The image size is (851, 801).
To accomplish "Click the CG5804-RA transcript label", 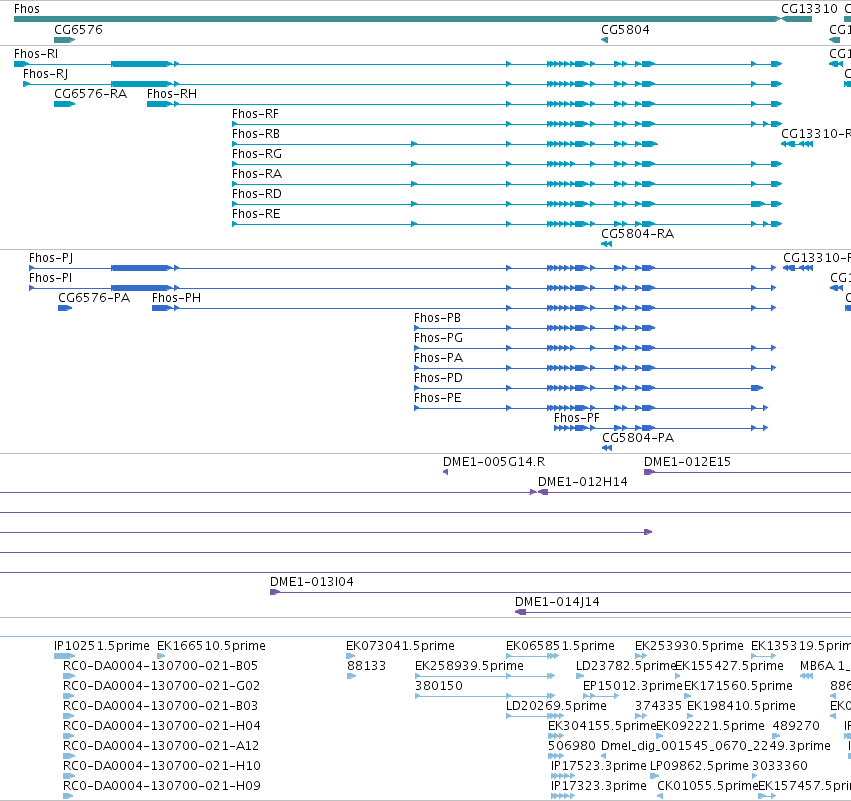I will [638, 234].
